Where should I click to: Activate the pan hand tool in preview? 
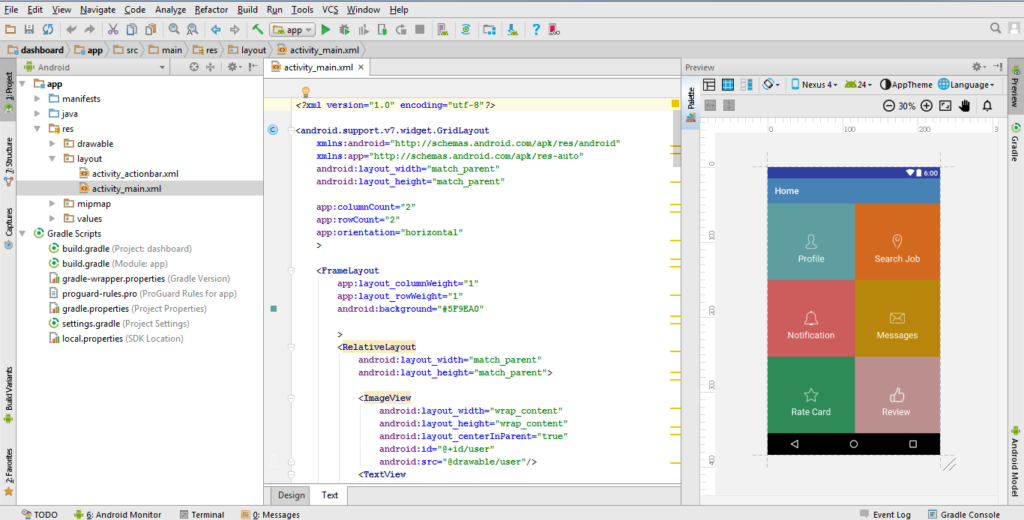pyautogui.click(x=965, y=105)
